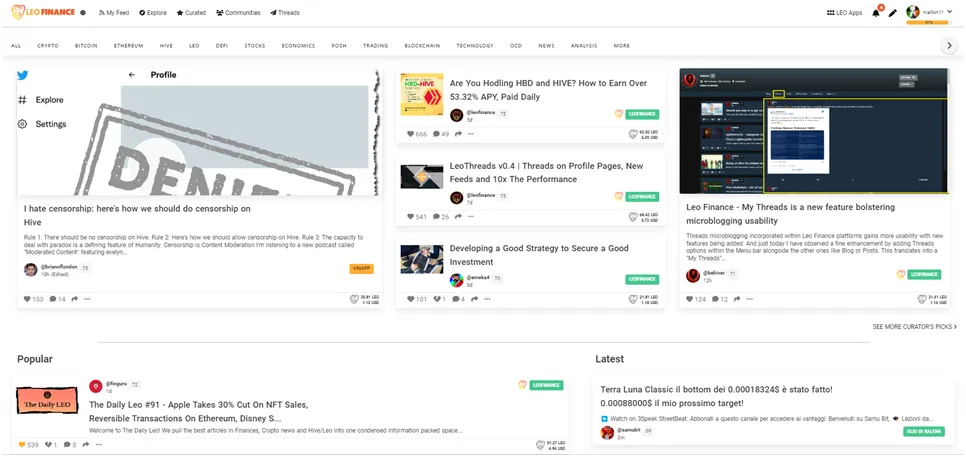Open the HBD-HIVE post thumbnail
Viewport: 966px width, 457px height.
422,95
